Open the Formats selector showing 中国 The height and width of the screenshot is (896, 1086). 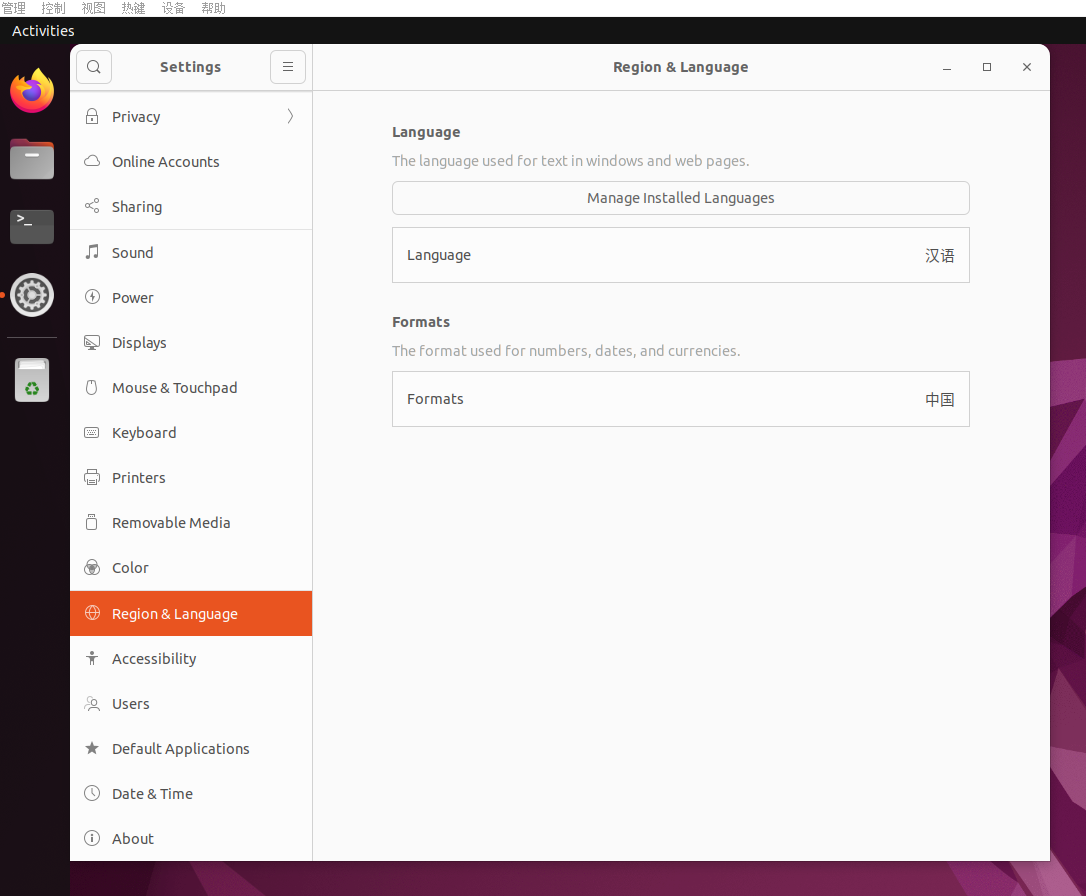tap(680, 398)
